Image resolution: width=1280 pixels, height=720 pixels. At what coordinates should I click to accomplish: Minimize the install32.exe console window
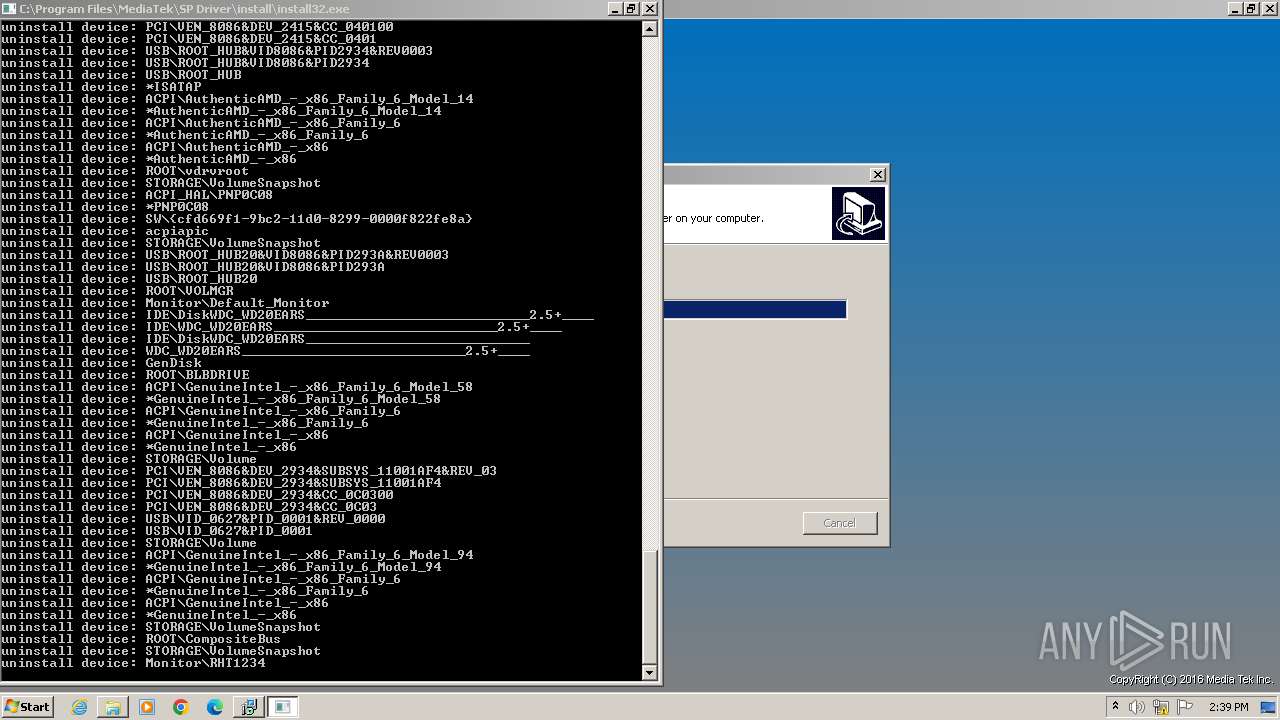click(614, 8)
